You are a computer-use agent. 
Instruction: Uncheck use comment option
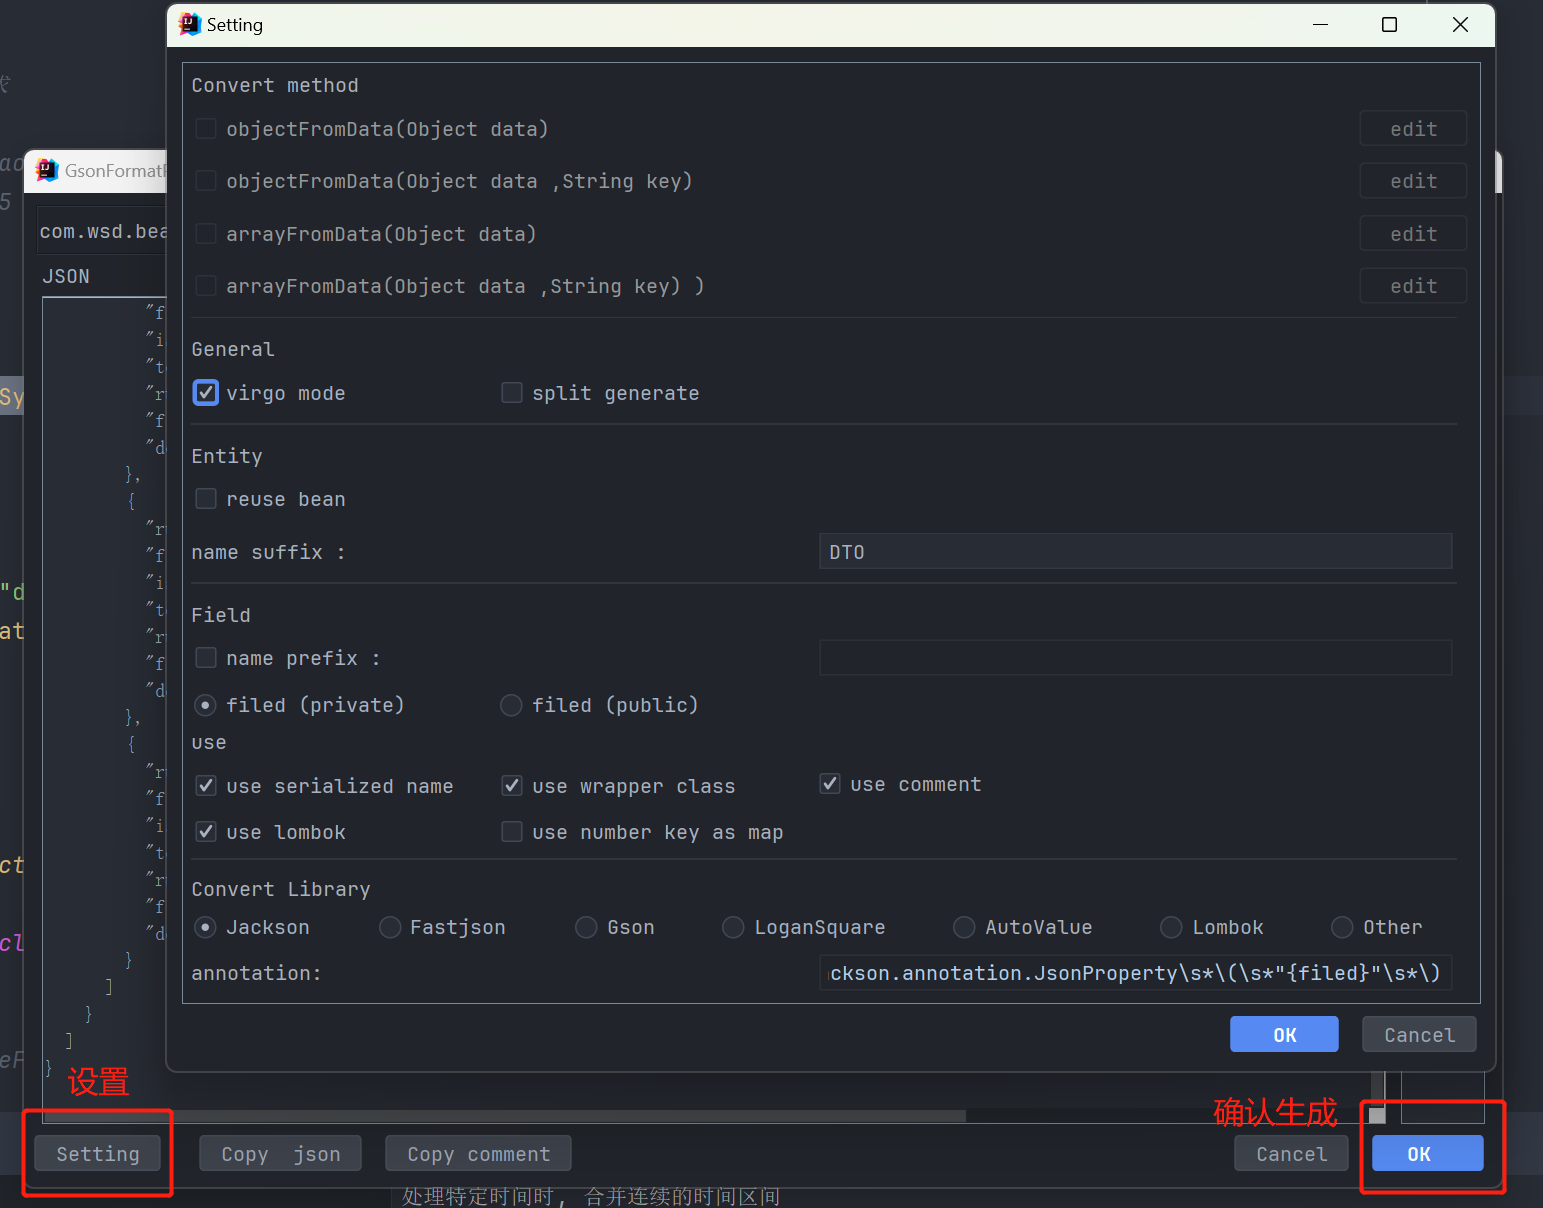click(x=830, y=784)
